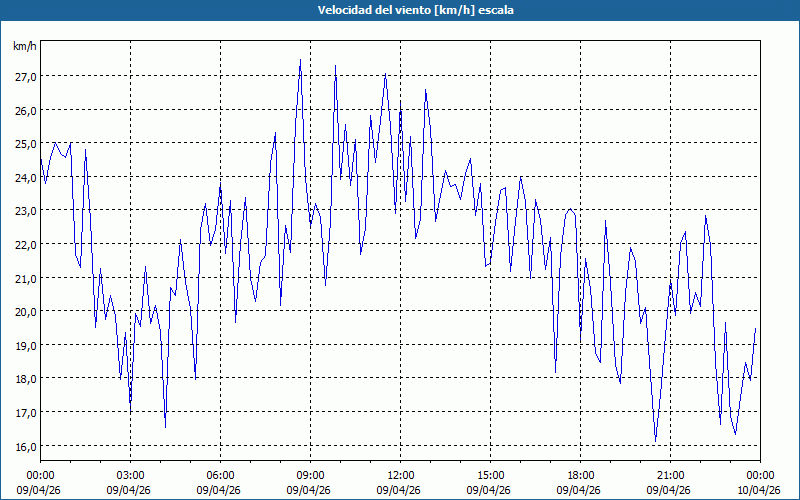Screen dimensions: 800x500
Task: Click the highest wind speed peak before 09:00
Action: 300,61
